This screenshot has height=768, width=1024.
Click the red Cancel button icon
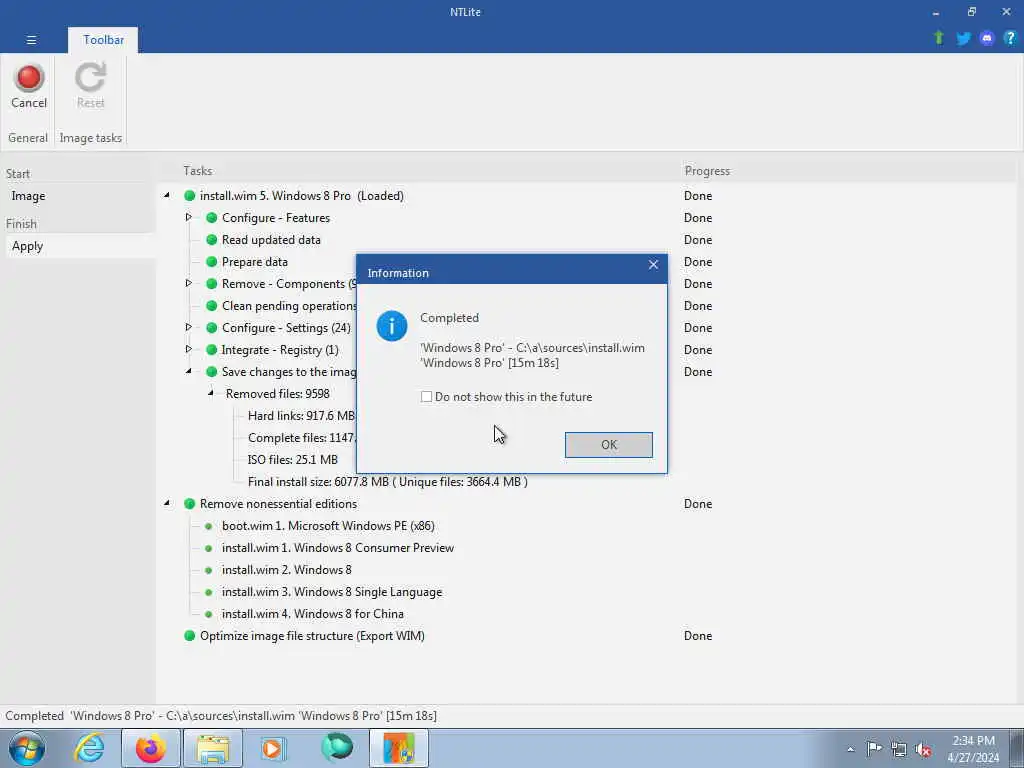coord(29,78)
